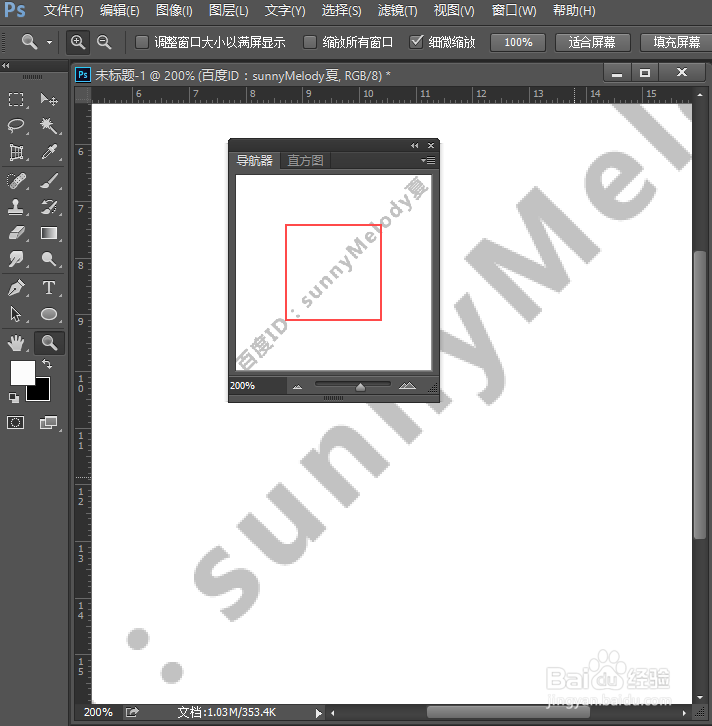
Task: Switch to the 直方图 tab
Action: (x=305, y=160)
